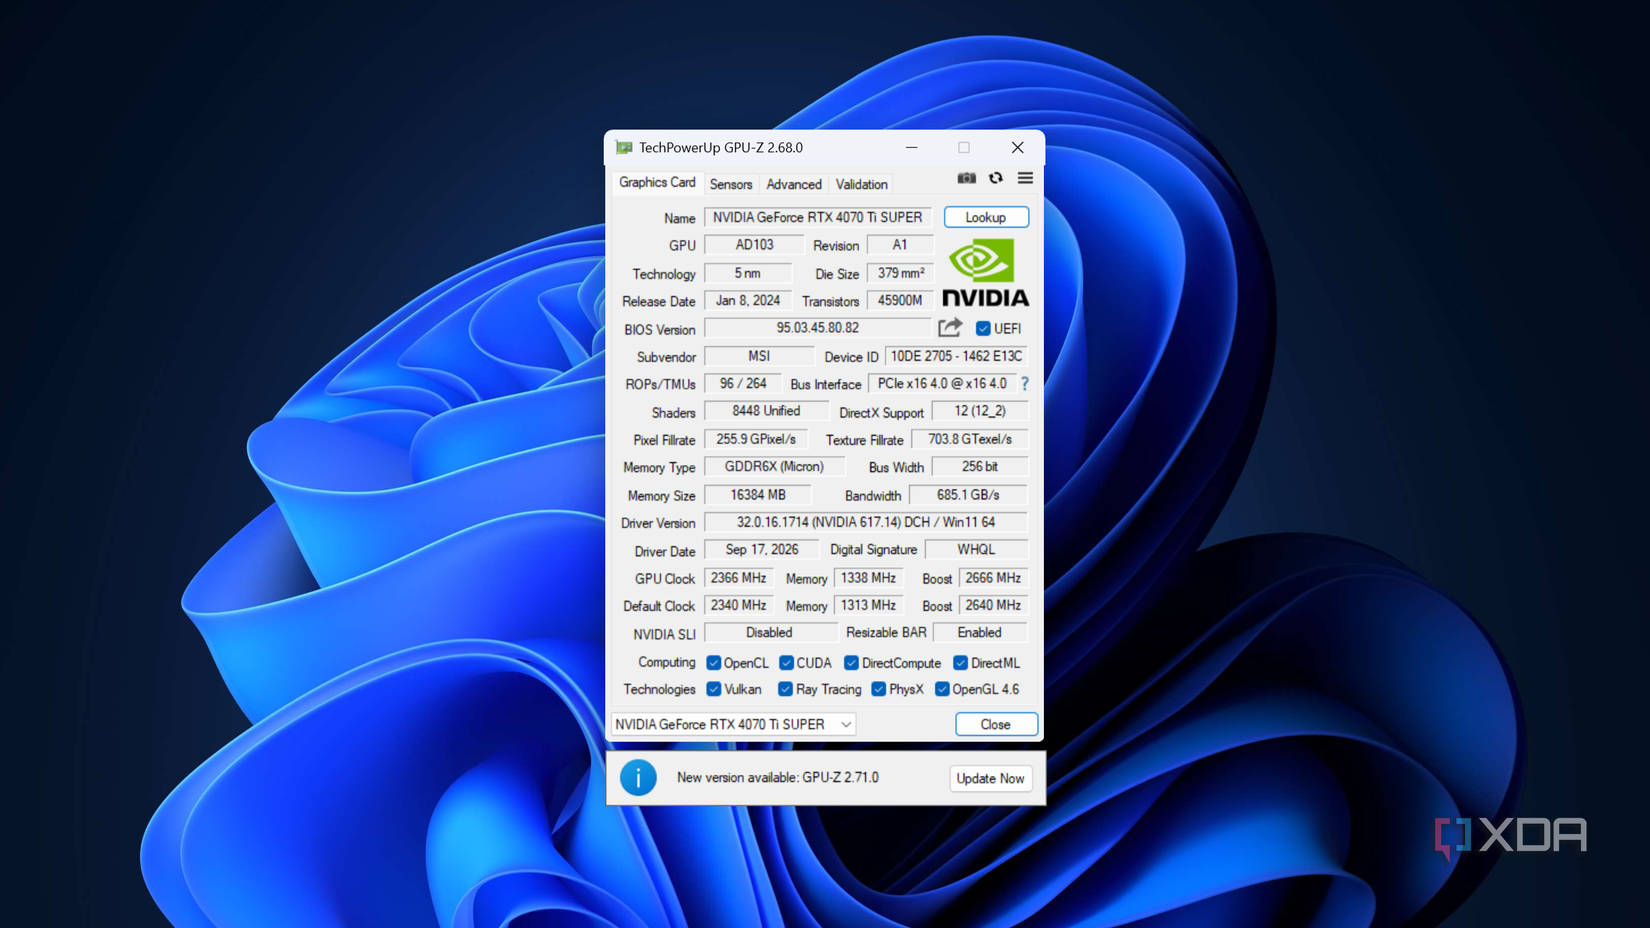The height and width of the screenshot is (928, 1650).
Task: Click the GPU value AD103
Action: 754,244
